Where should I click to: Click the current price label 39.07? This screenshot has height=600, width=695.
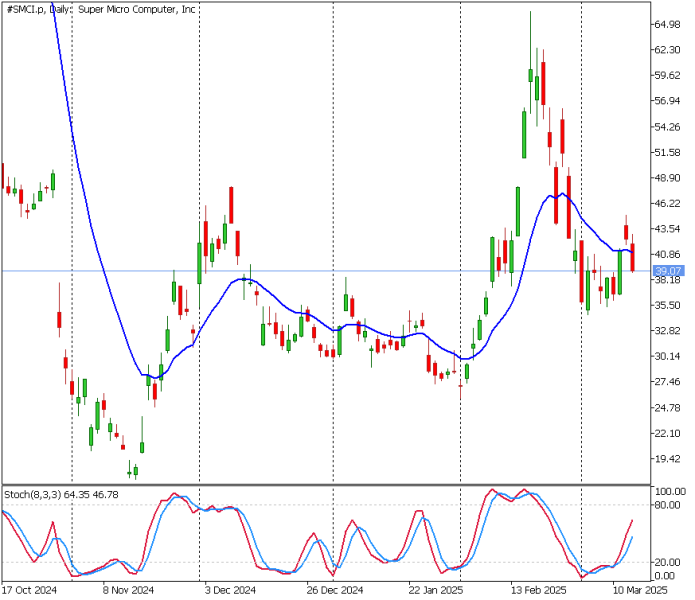pos(668,271)
